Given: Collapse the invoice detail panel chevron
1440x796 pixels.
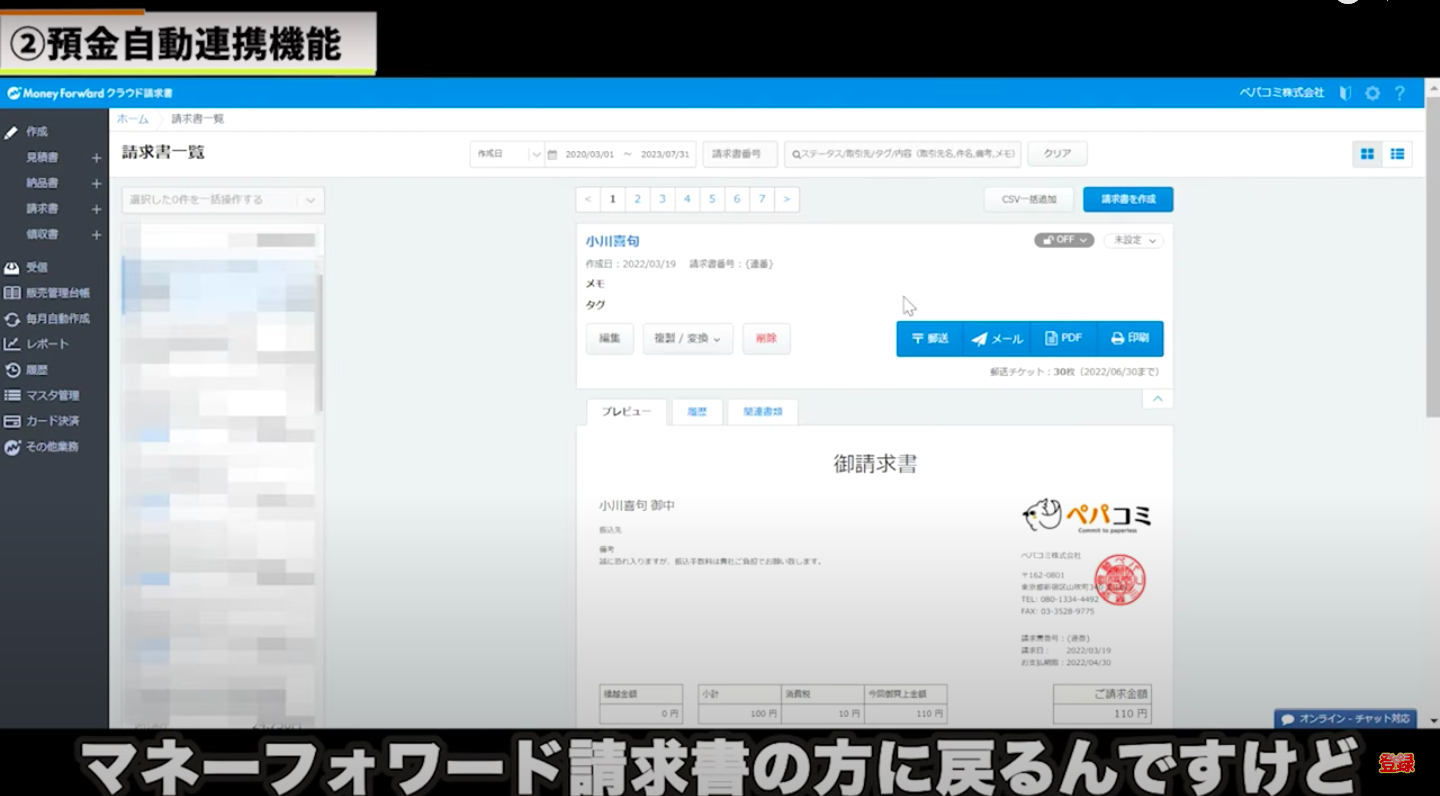Looking at the screenshot, I should point(1157,399).
